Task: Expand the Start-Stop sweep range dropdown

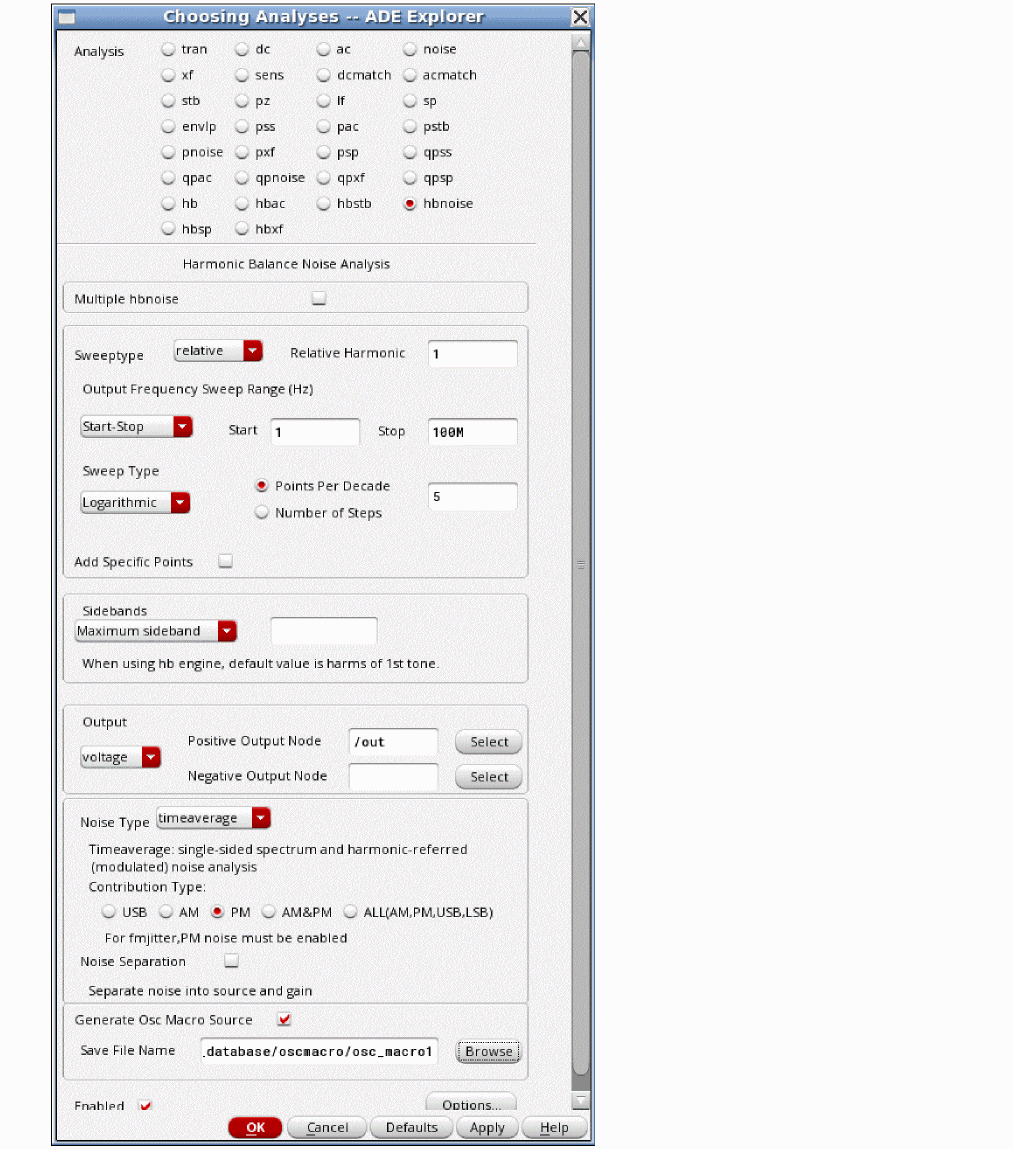Action: pos(136,427)
